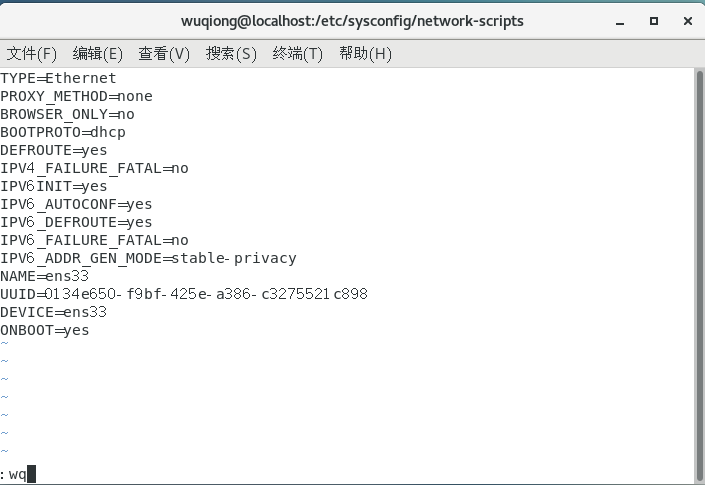Open the 编辑(E) menu
The height and width of the screenshot is (485, 705).
pyautogui.click(x=98, y=53)
